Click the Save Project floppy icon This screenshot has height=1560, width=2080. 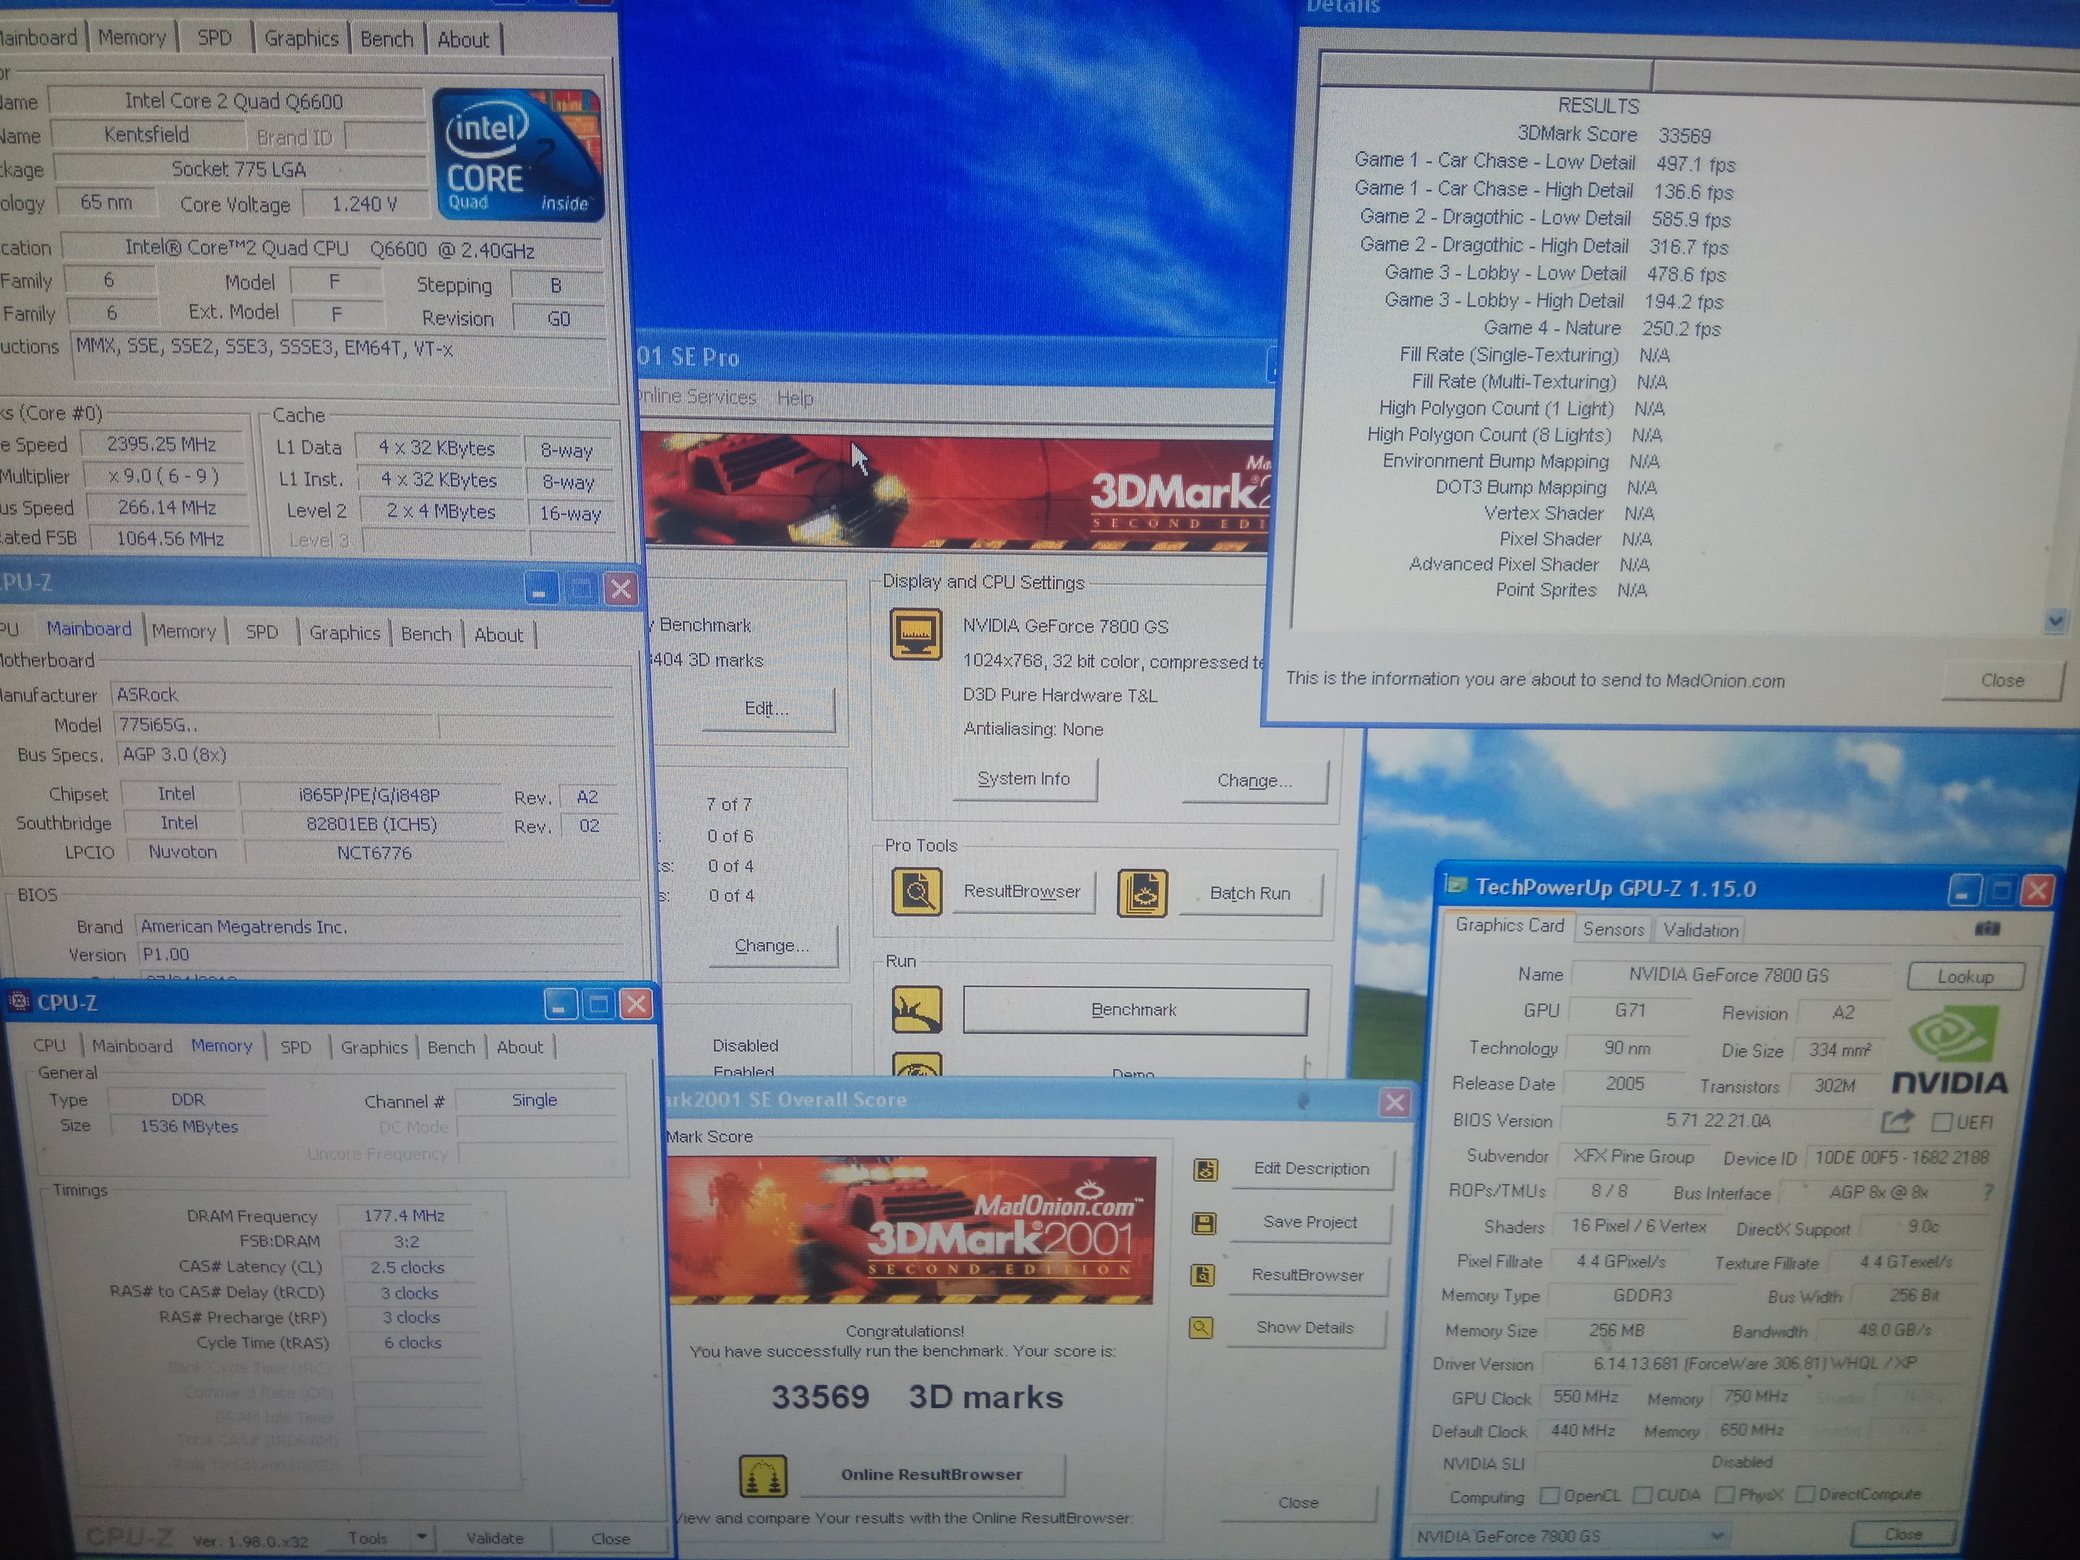tap(1204, 1223)
